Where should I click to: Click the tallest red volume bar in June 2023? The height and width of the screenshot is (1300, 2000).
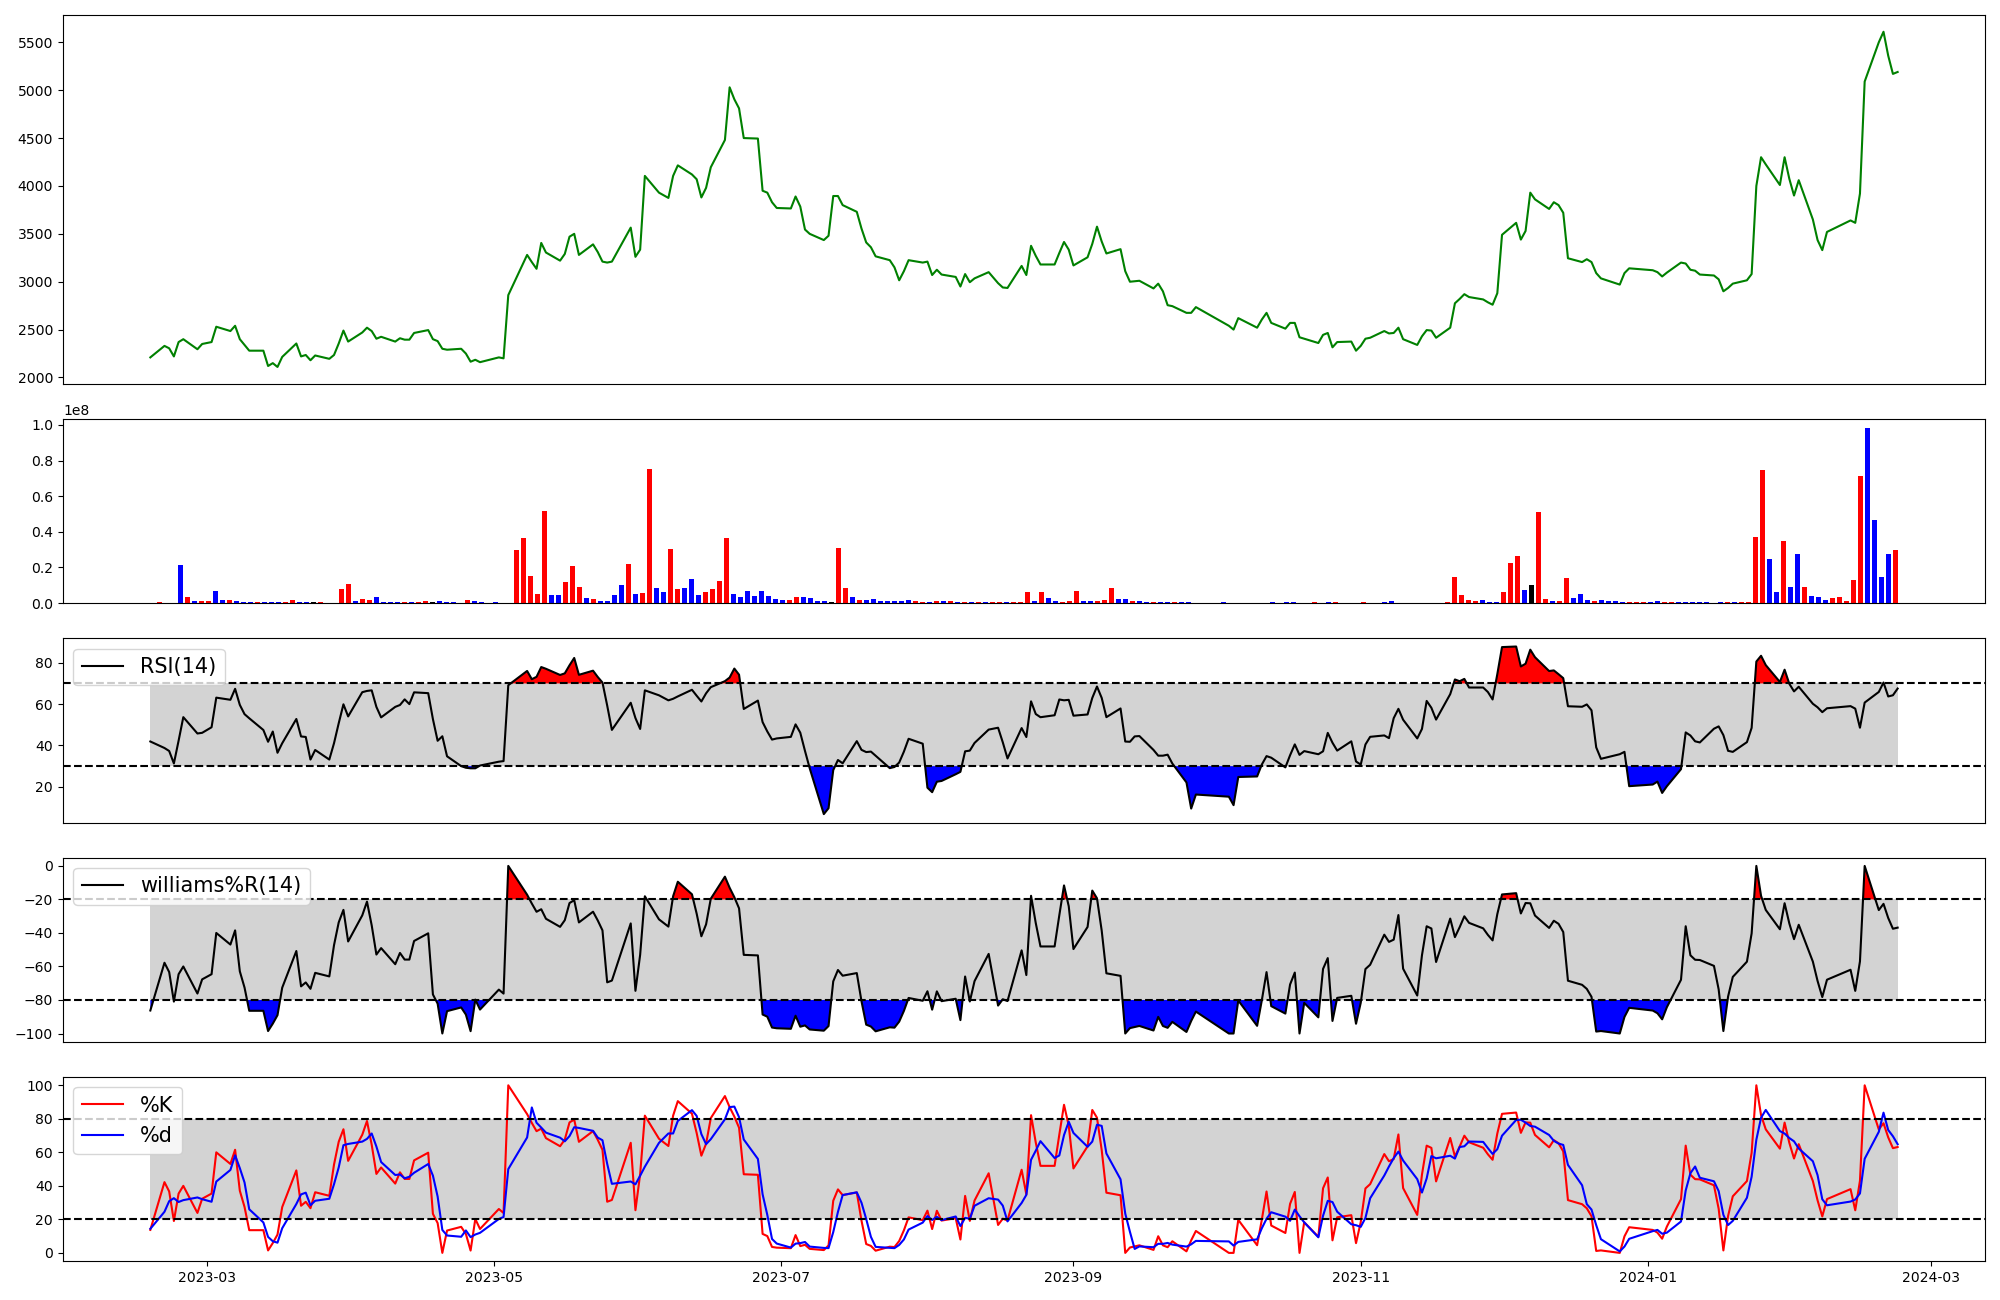pyautogui.click(x=649, y=535)
